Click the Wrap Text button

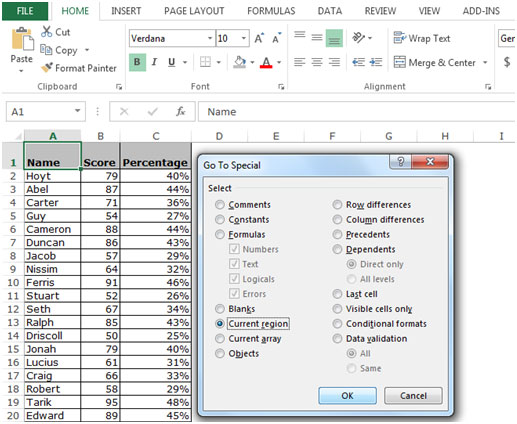422,38
